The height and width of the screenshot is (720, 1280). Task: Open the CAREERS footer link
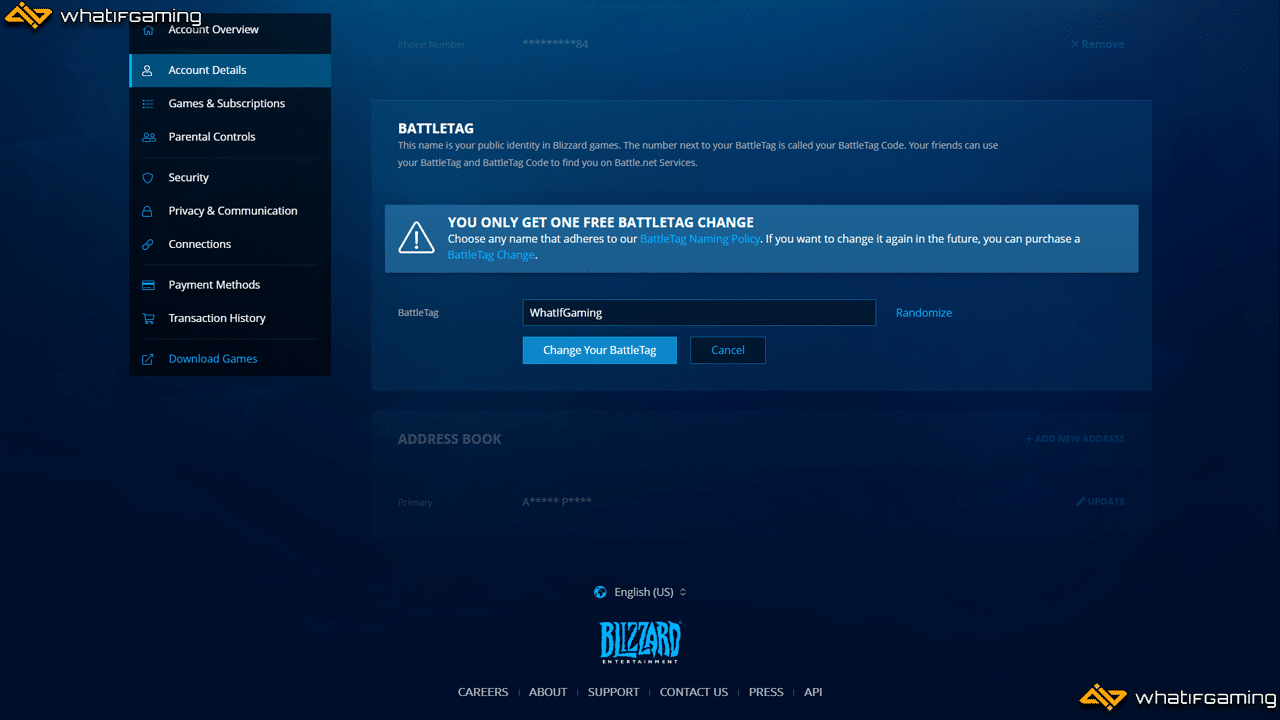pos(483,692)
